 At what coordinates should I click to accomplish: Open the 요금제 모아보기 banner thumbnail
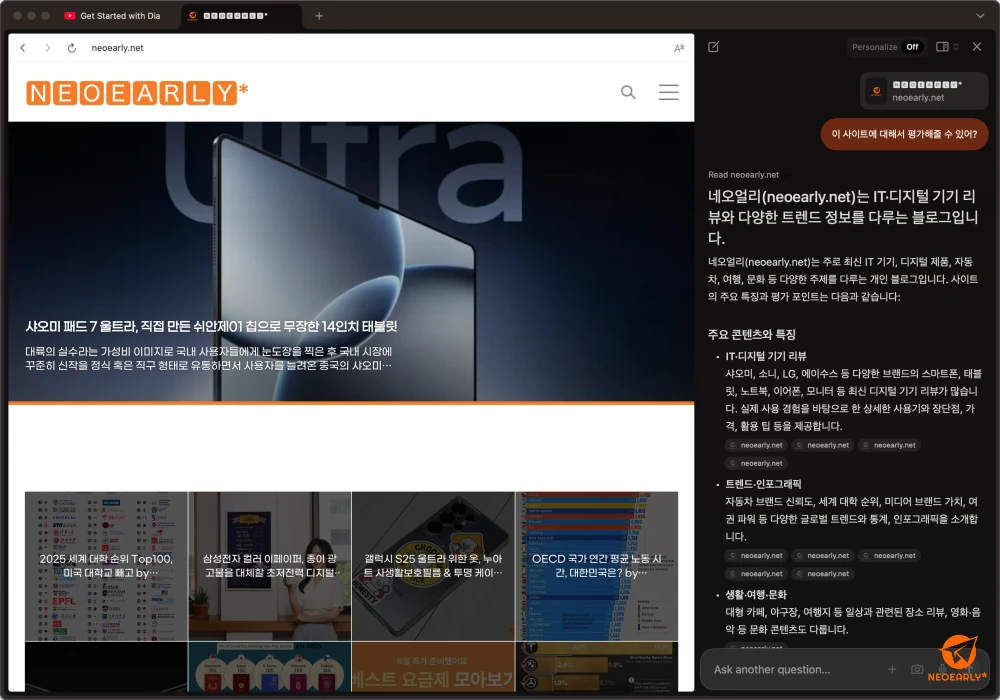(x=433, y=667)
